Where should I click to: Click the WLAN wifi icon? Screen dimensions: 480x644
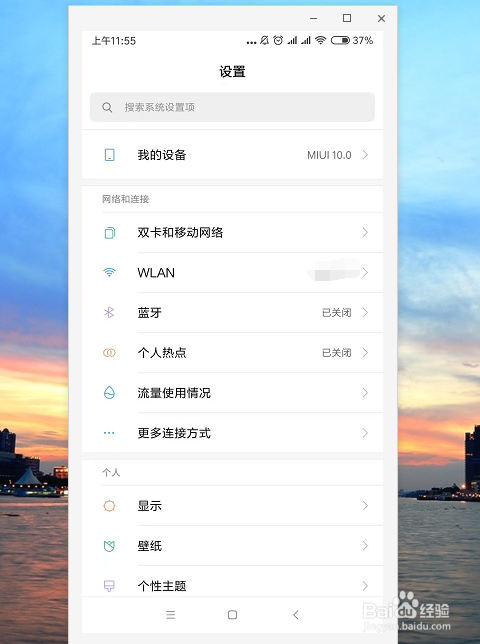[x=109, y=272]
